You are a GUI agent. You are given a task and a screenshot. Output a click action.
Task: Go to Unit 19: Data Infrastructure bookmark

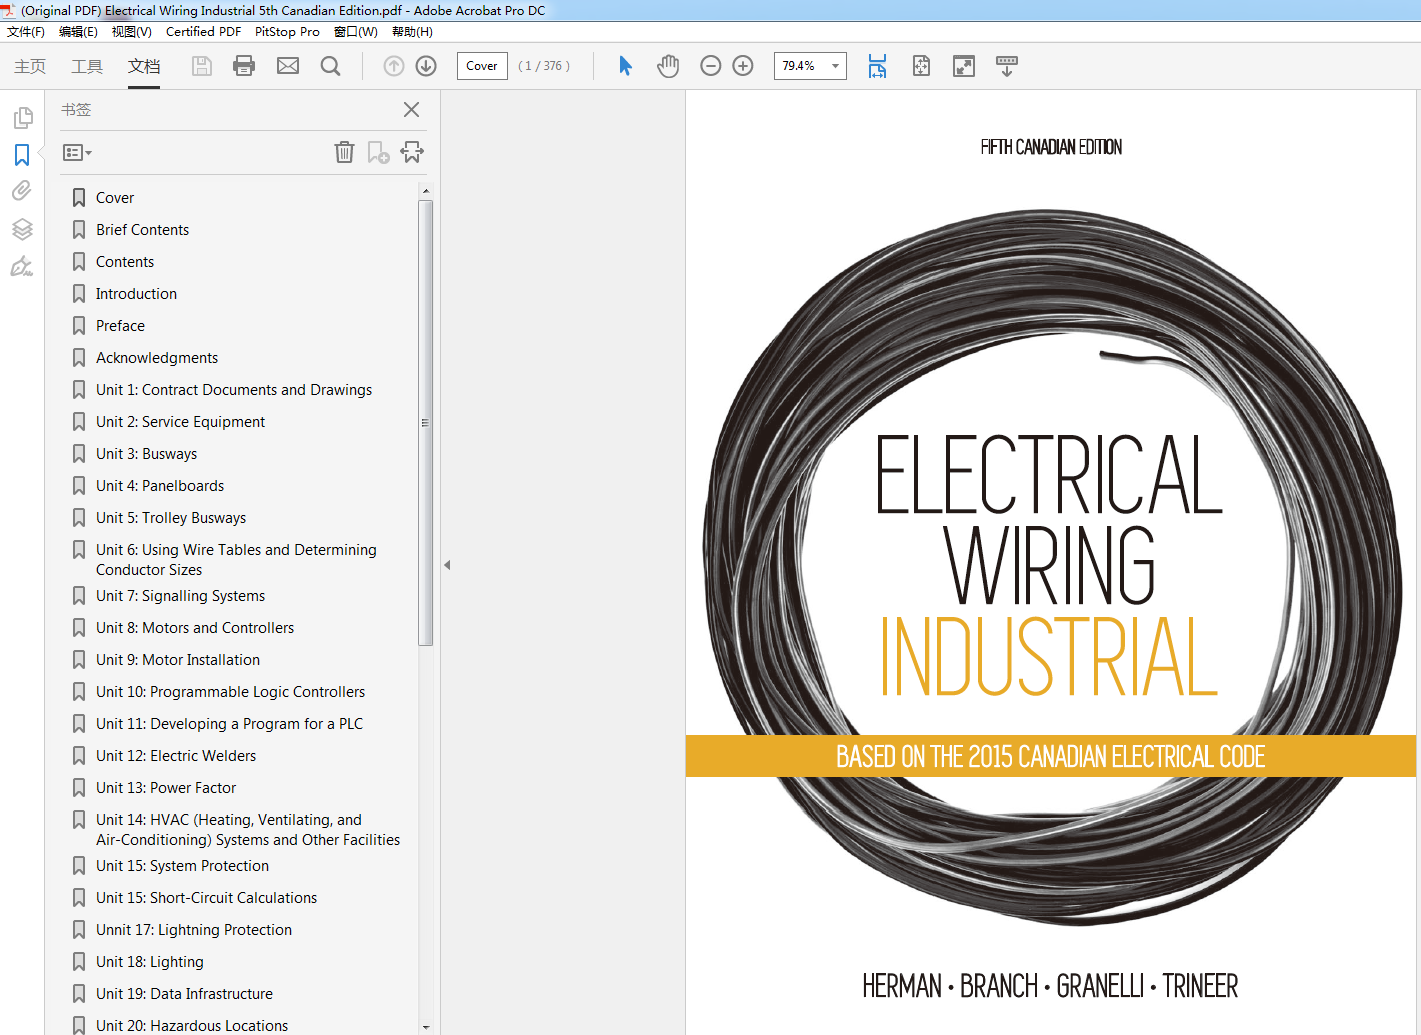coord(184,994)
